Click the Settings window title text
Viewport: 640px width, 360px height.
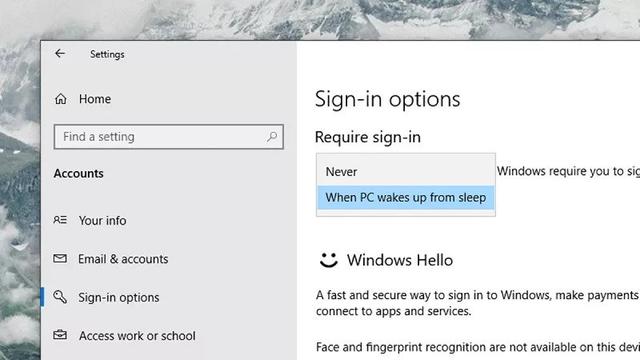107,54
